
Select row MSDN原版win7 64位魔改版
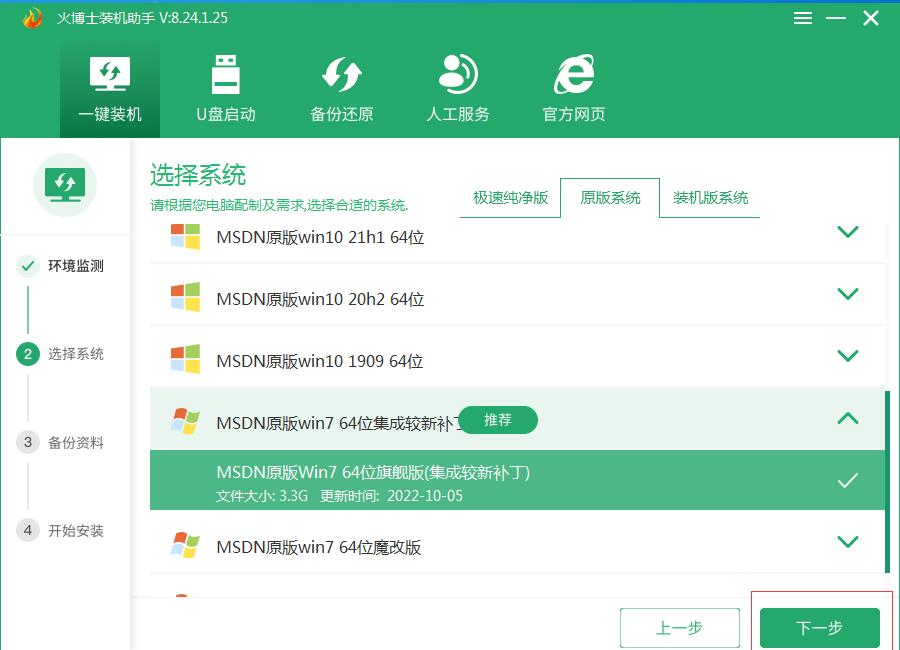point(517,543)
